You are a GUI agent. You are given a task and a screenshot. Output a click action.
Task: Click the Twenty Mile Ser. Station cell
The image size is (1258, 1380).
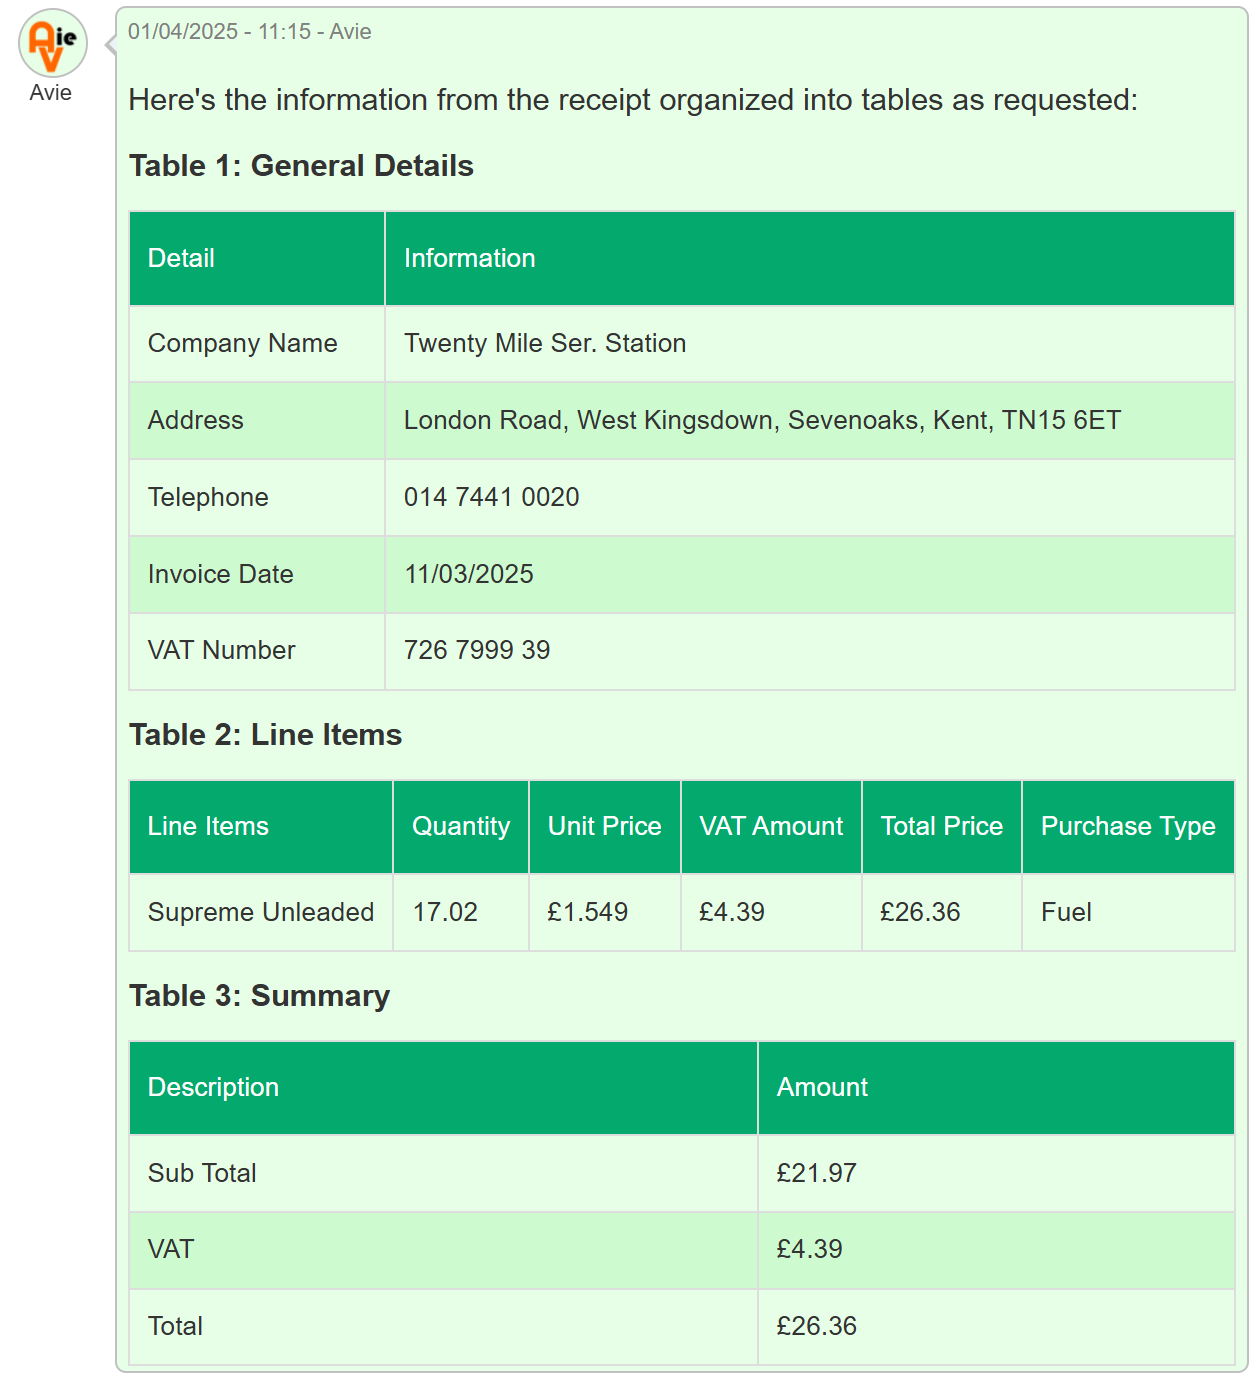pyautogui.click(x=545, y=343)
